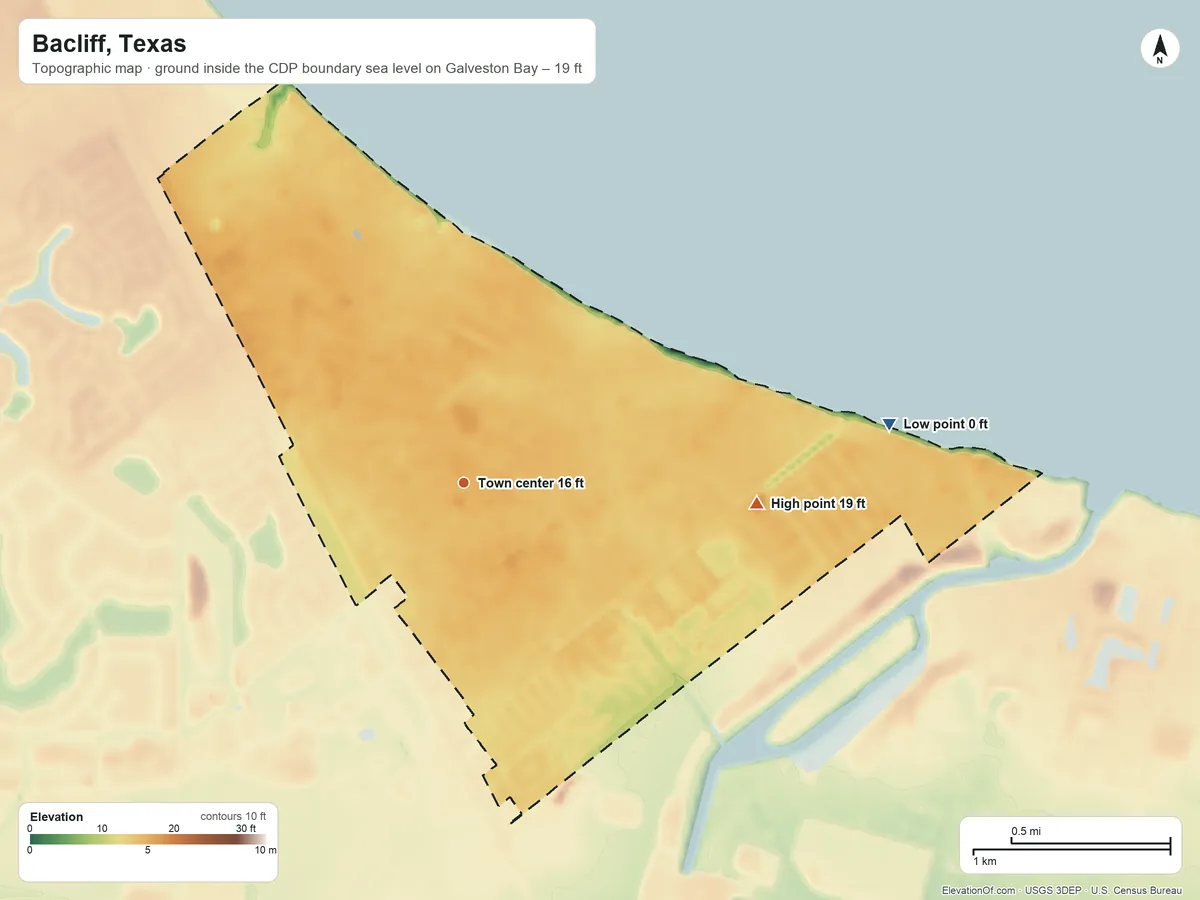
Task: Click the '1 km' scale bar label
Action: [x=985, y=861]
